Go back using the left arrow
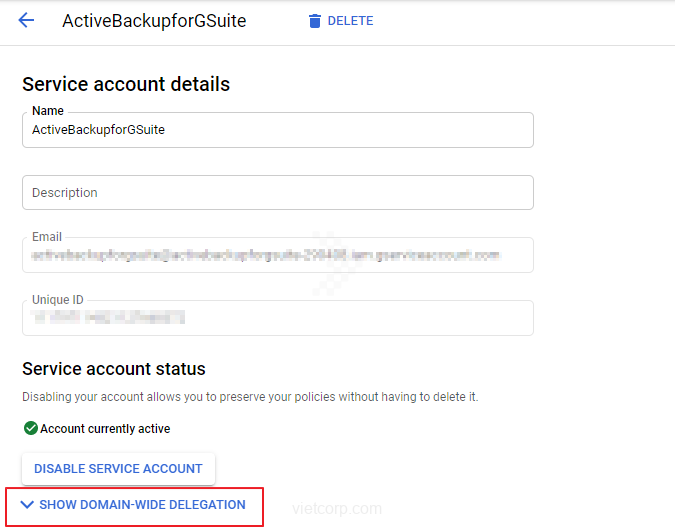This screenshot has width=675, height=527. pos(26,20)
